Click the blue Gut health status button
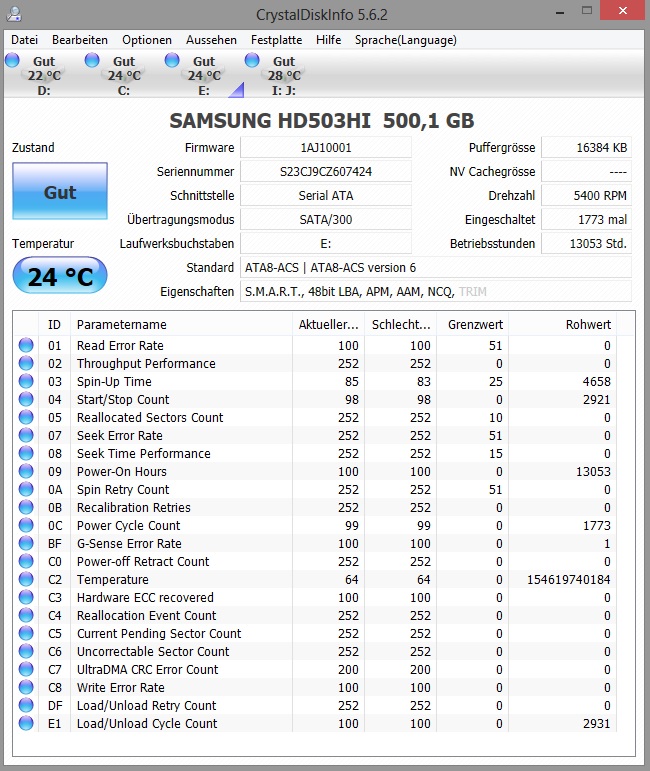The width and height of the screenshot is (650, 771). [x=60, y=191]
